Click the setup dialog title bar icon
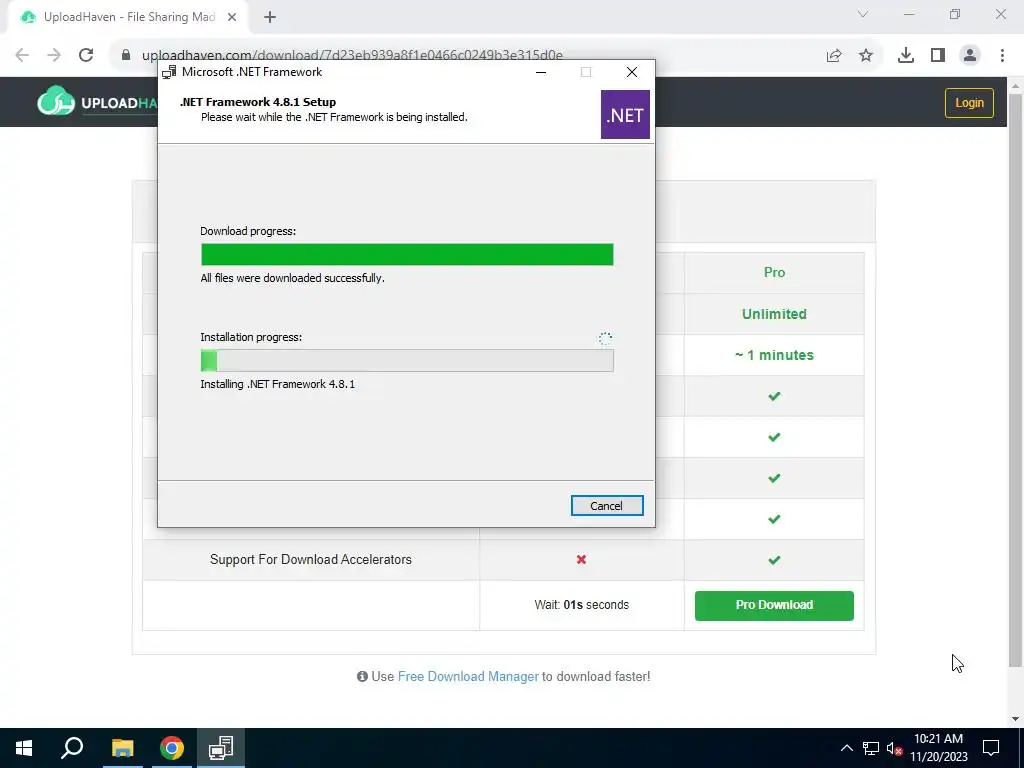This screenshot has width=1024, height=768. 169,72
